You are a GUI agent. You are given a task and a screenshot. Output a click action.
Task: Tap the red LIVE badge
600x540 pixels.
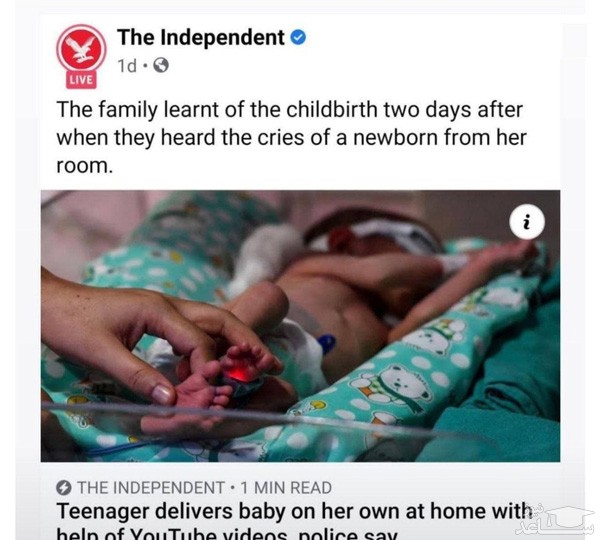point(81,80)
